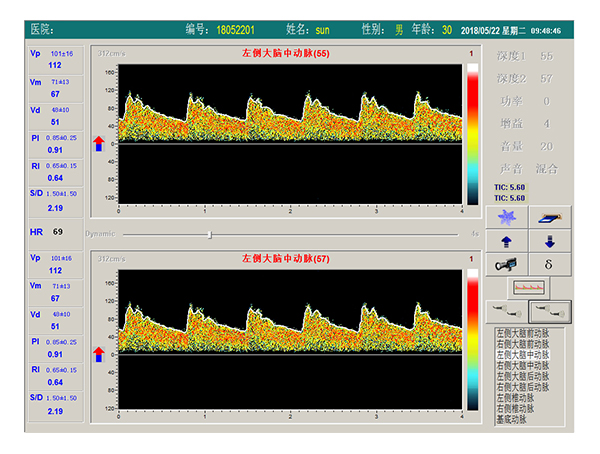This screenshot has height=454, width=600.
Task: Click the delta symbol button
Action: [547, 263]
